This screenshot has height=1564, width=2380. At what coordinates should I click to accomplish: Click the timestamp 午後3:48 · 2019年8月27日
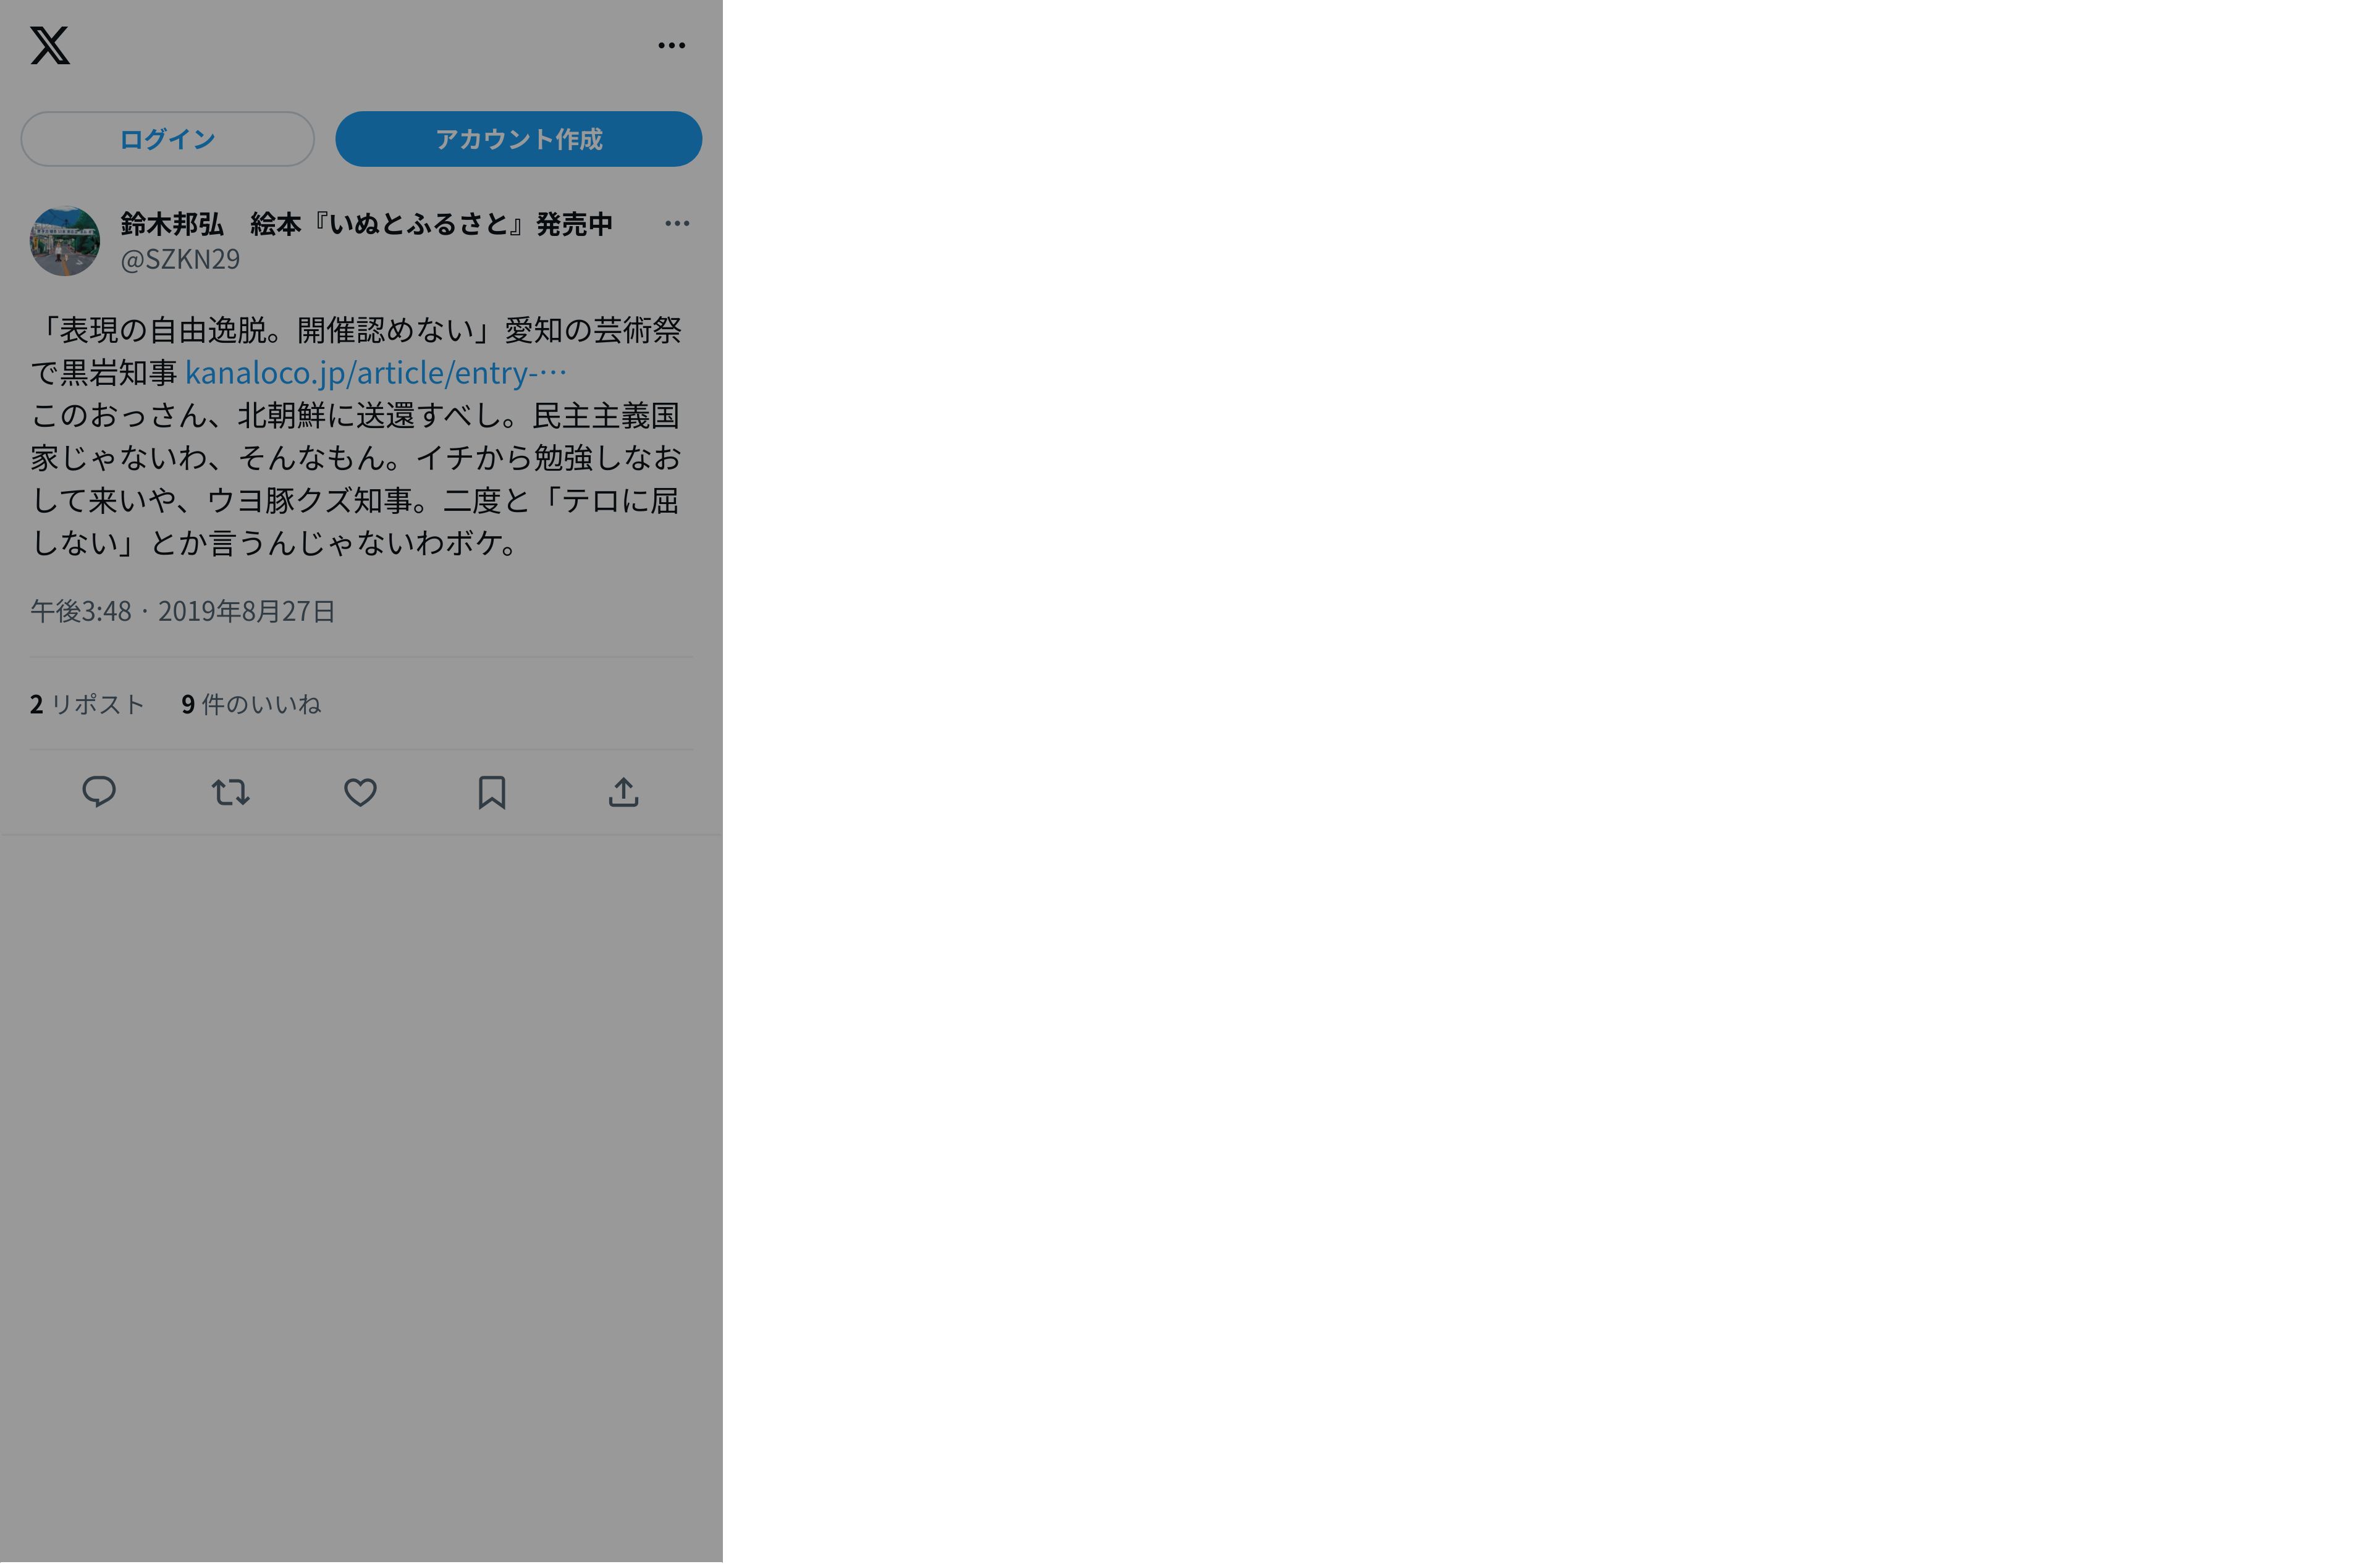tap(183, 611)
